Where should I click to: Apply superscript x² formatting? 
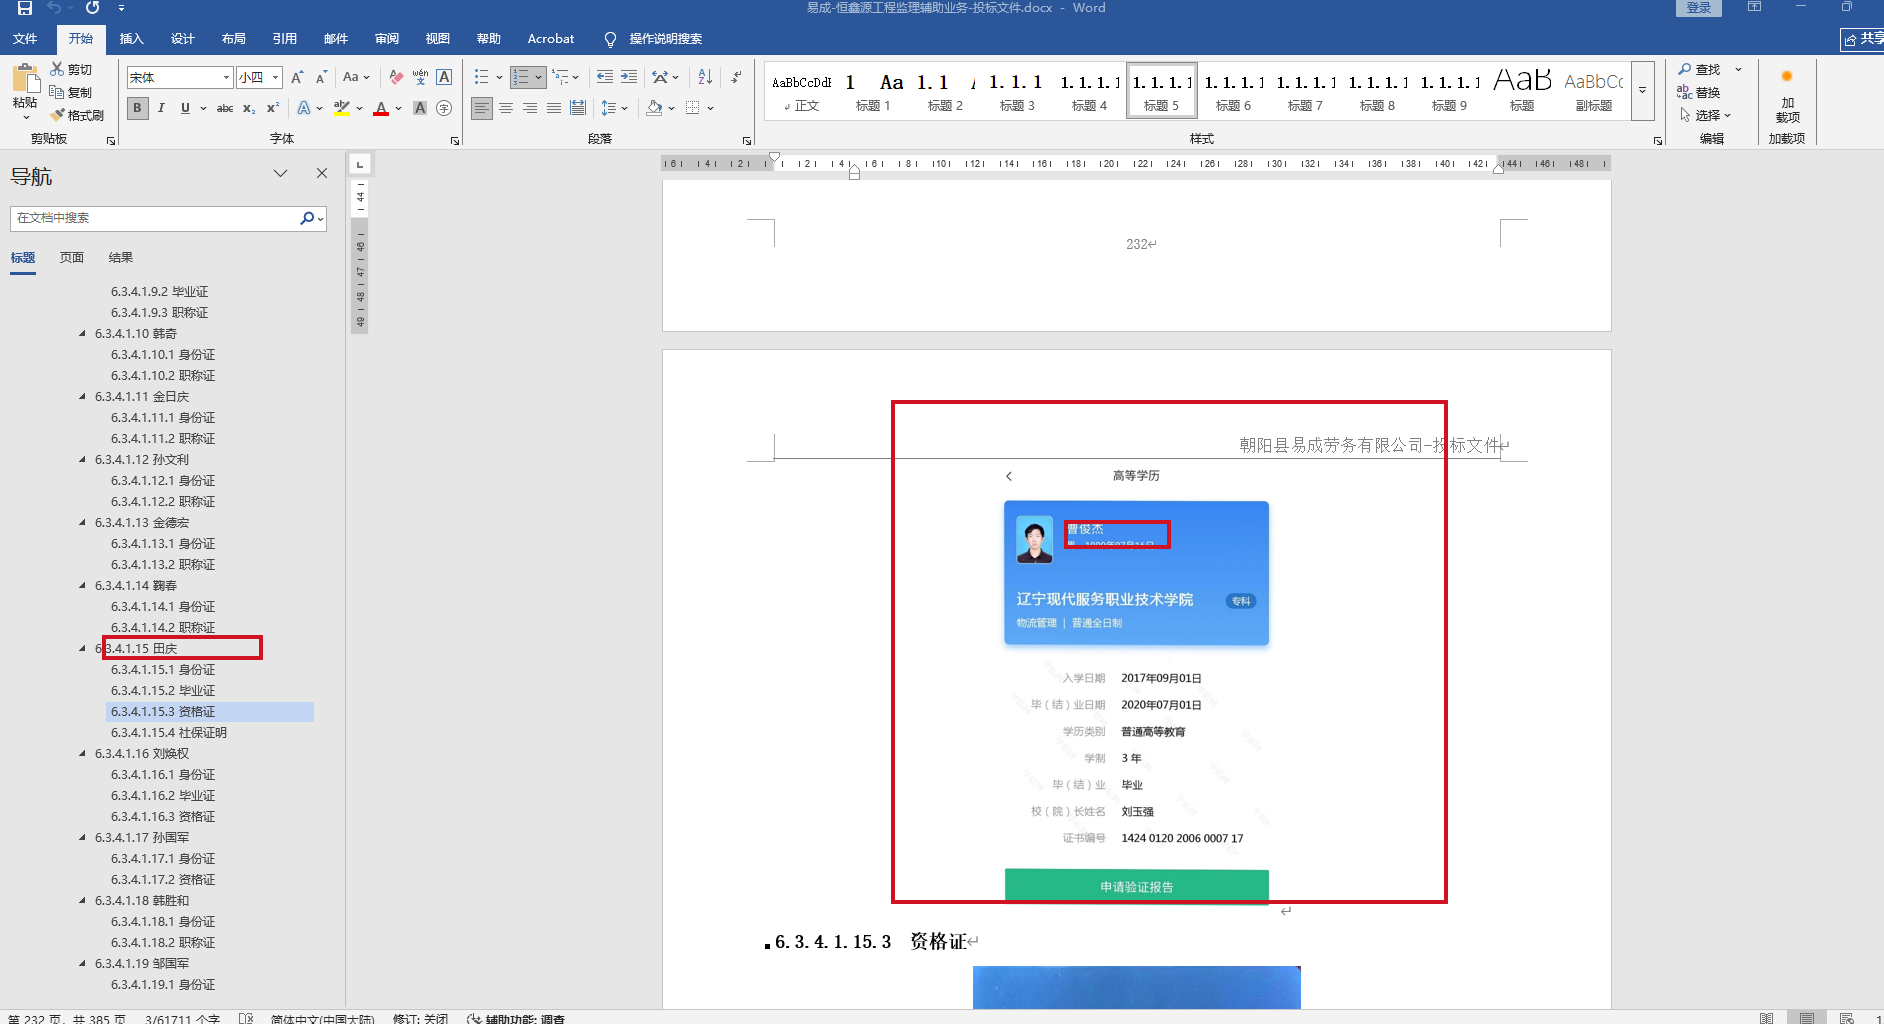tap(272, 108)
